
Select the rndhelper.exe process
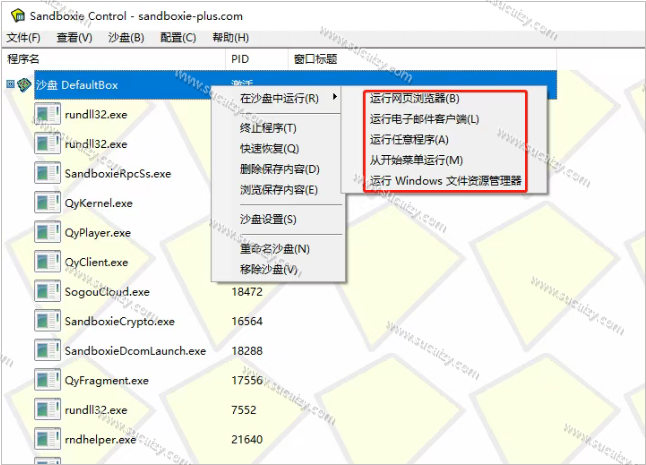(101, 439)
